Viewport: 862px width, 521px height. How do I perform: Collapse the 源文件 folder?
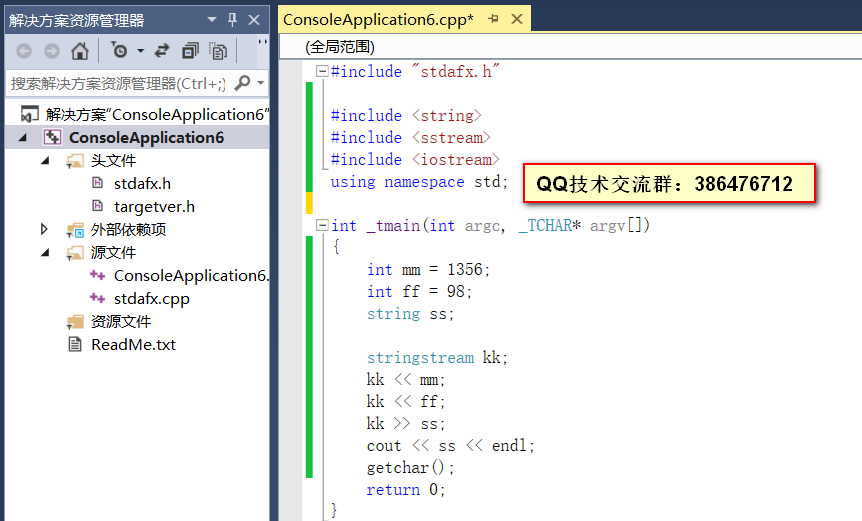(46, 252)
